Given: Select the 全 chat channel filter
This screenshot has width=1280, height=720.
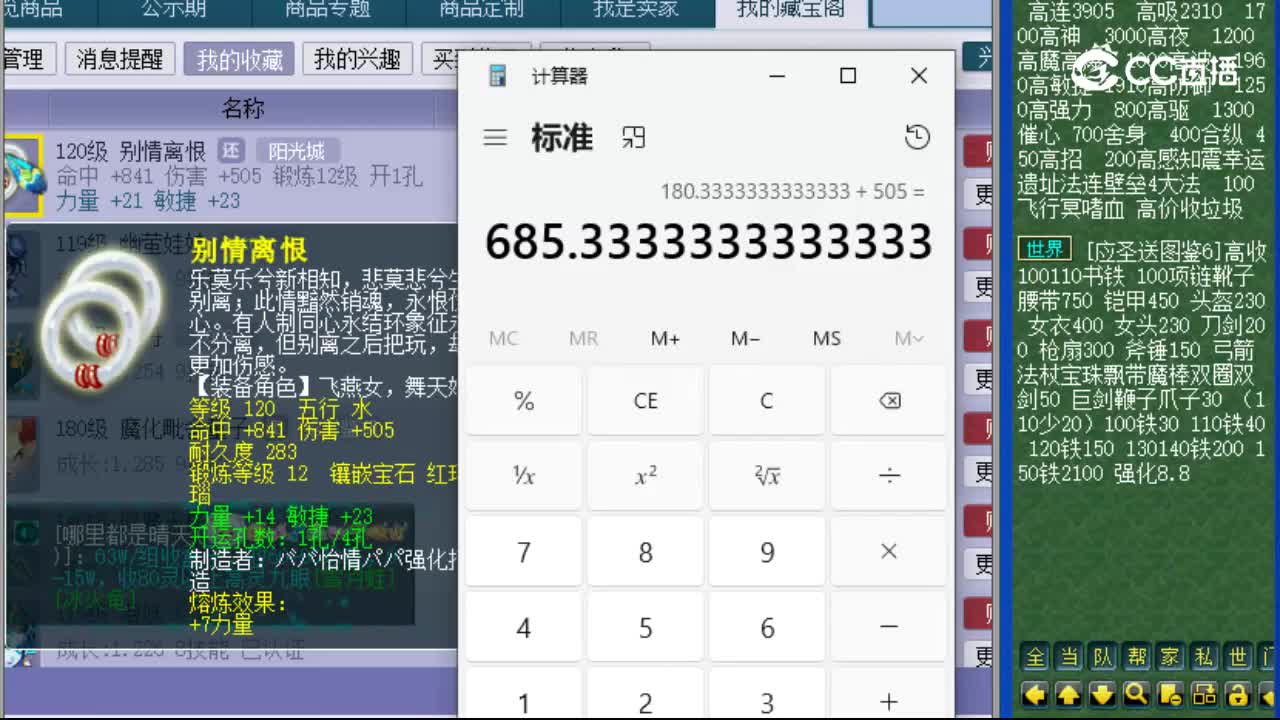Looking at the screenshot, I should point(1035,656).
